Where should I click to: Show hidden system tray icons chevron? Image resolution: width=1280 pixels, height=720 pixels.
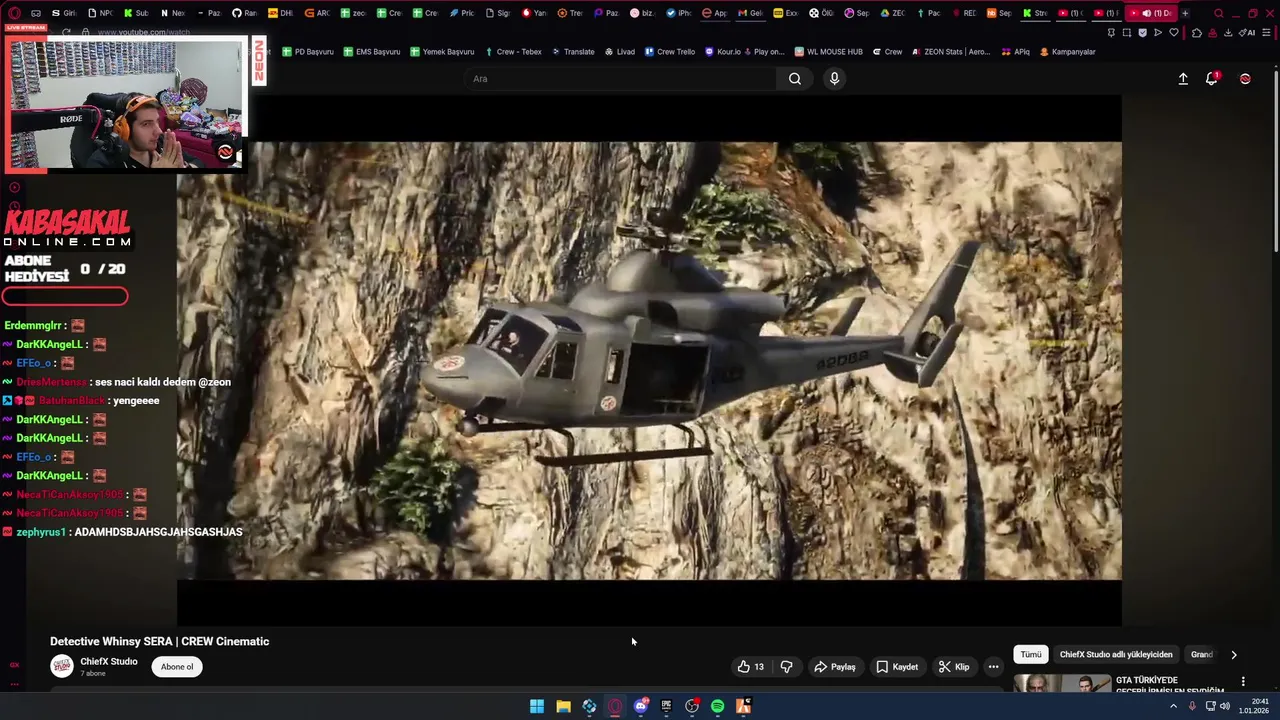[1174, 706]
